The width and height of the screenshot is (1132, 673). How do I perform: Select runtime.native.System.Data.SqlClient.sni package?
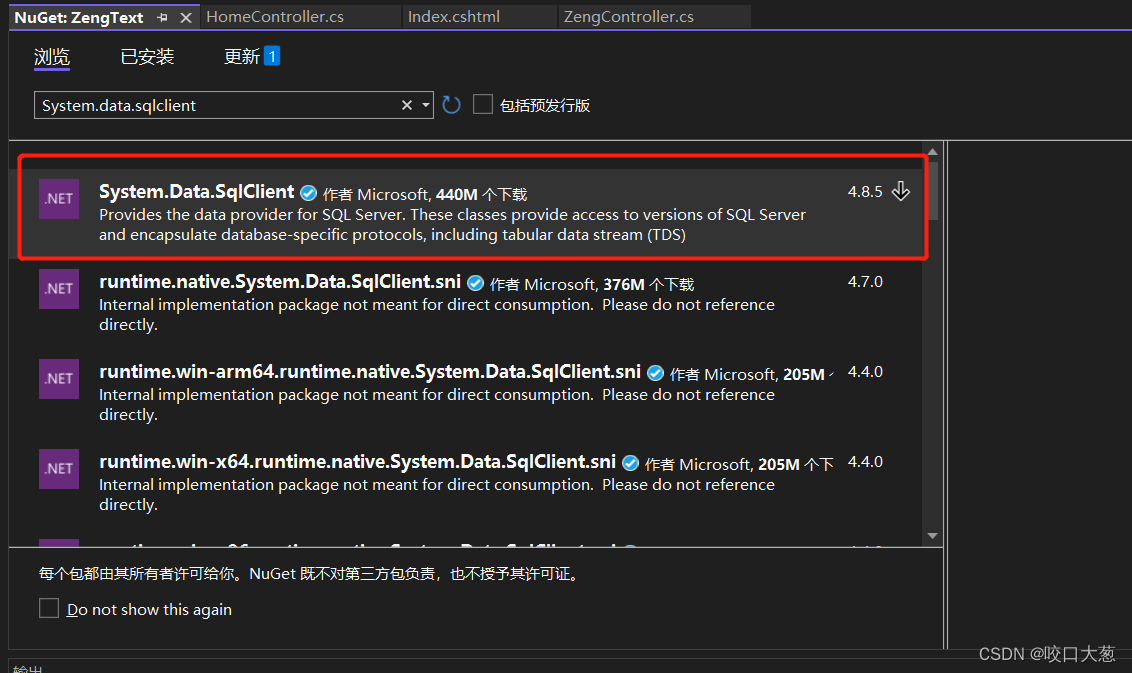click(279, 282)
